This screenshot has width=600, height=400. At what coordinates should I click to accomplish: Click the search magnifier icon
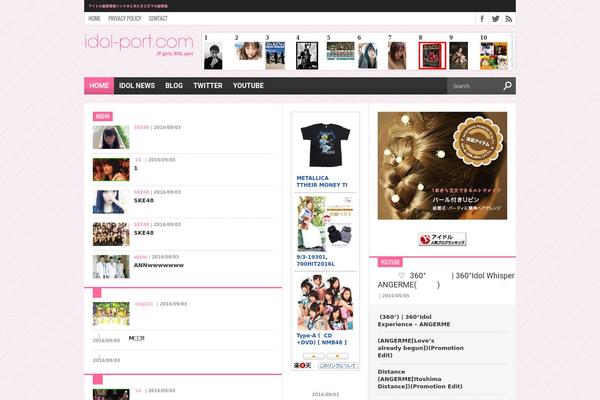507,86
